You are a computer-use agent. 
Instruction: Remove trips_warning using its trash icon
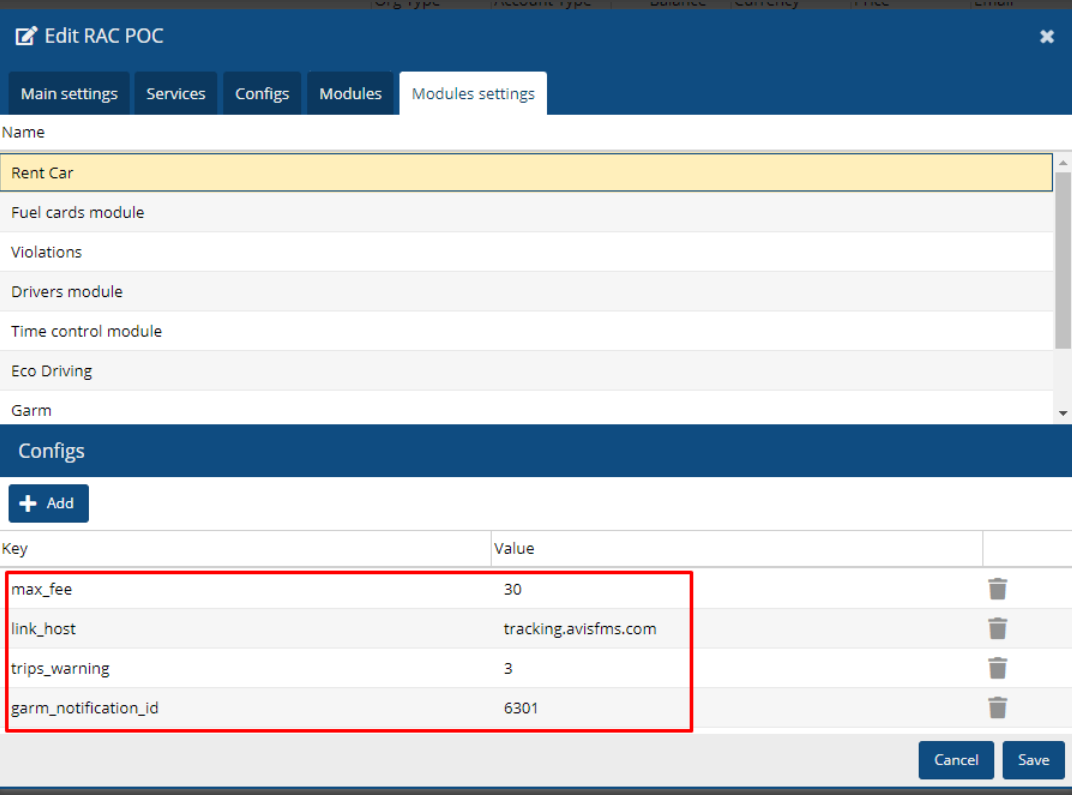click(997, 668)
